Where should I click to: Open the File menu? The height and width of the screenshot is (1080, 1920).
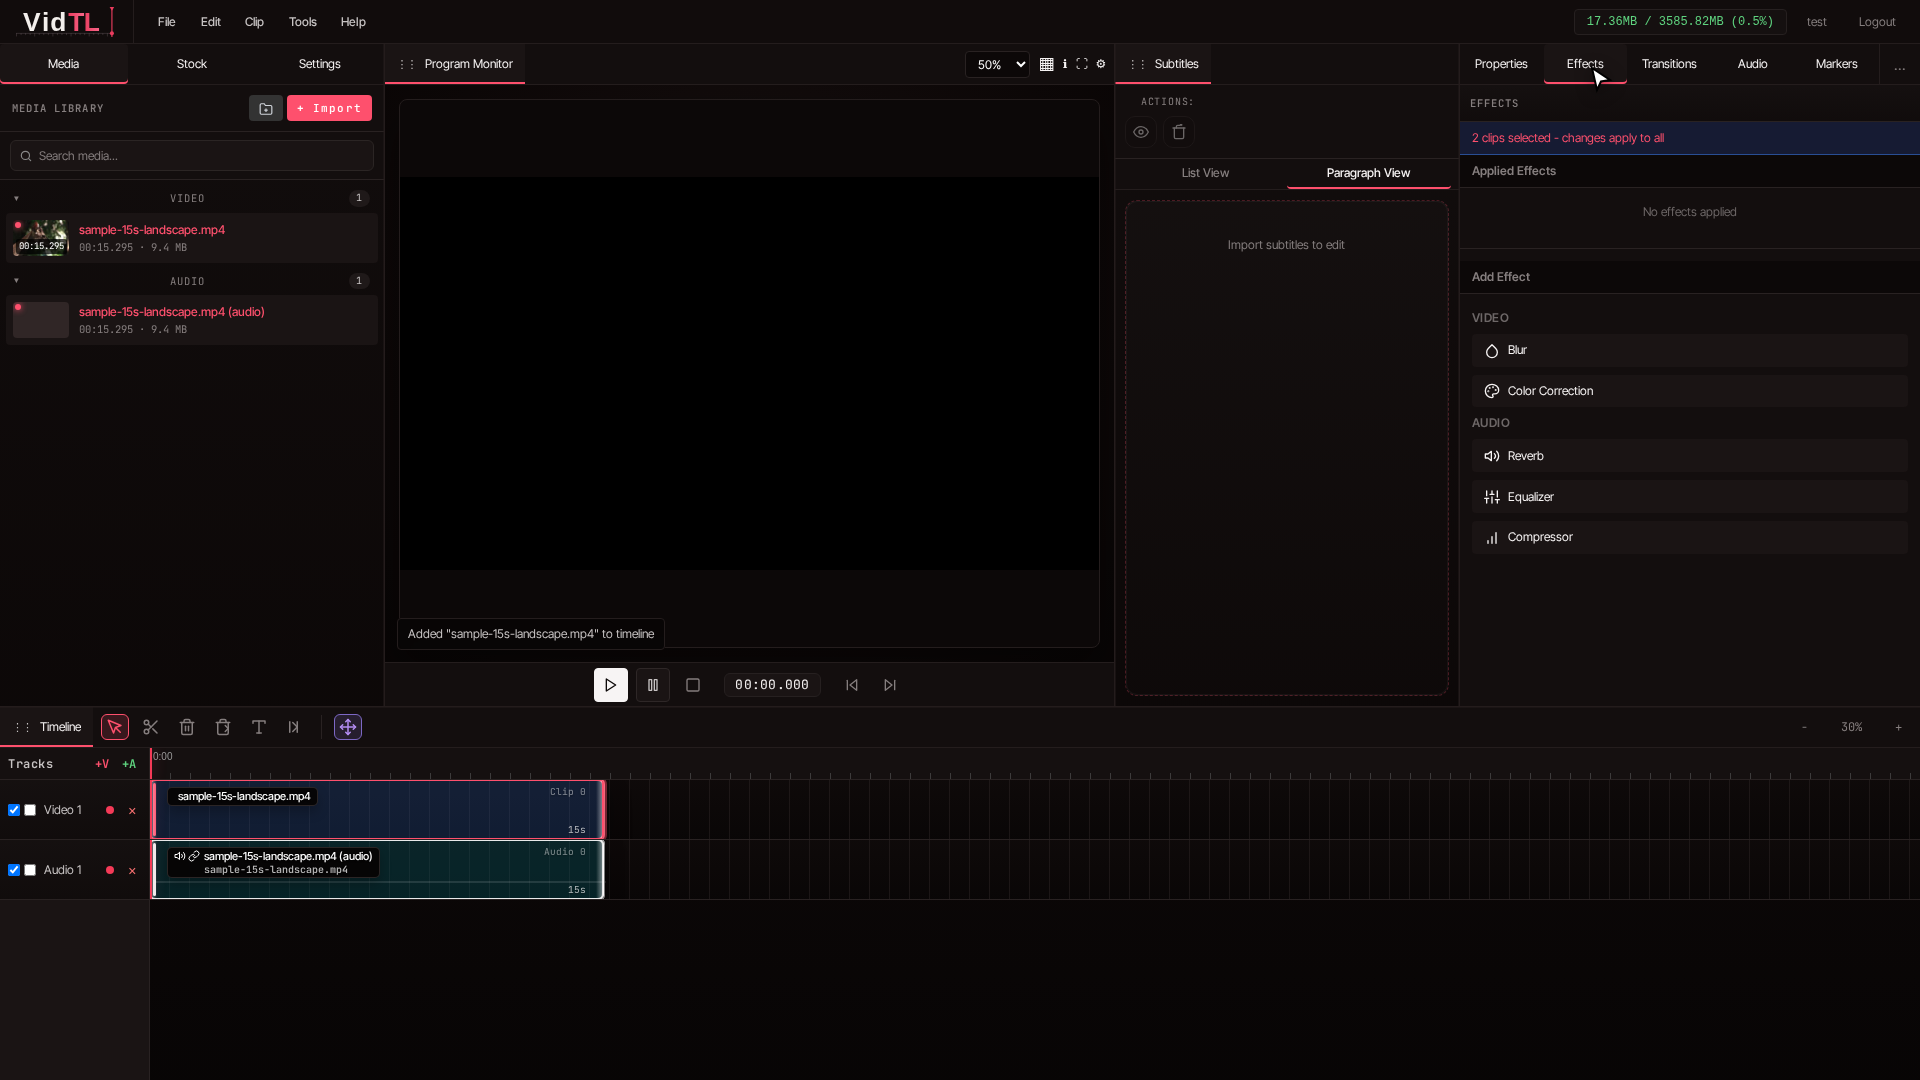[x=167, y=22]
